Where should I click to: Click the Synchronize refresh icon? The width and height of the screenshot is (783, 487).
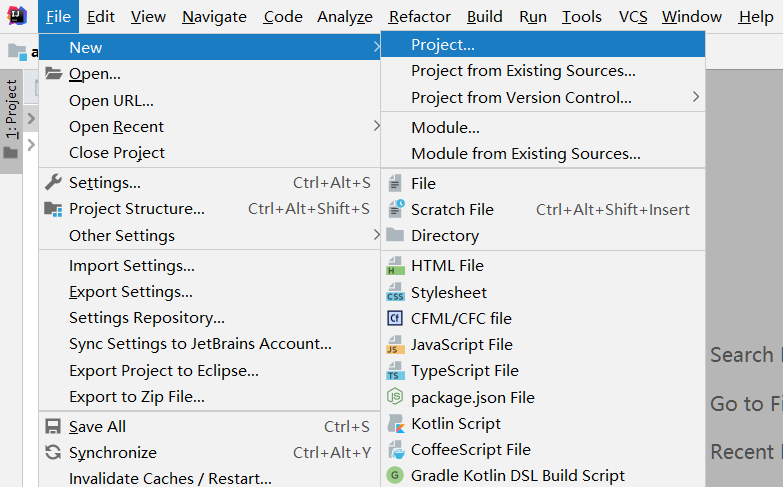tap(53, 453)
